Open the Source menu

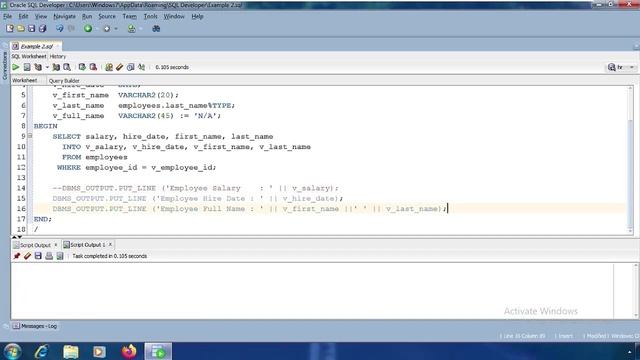(107, 16)
